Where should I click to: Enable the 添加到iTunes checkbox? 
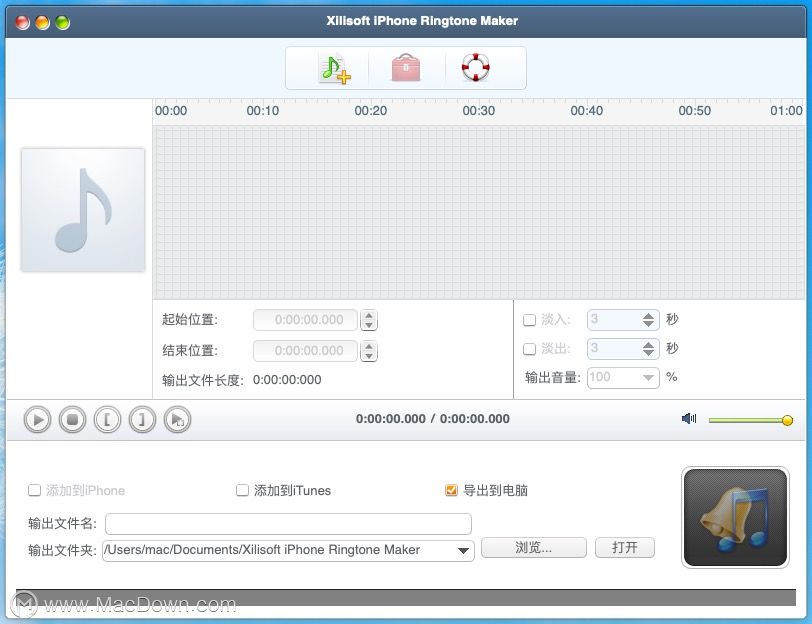tap(242, 490)
